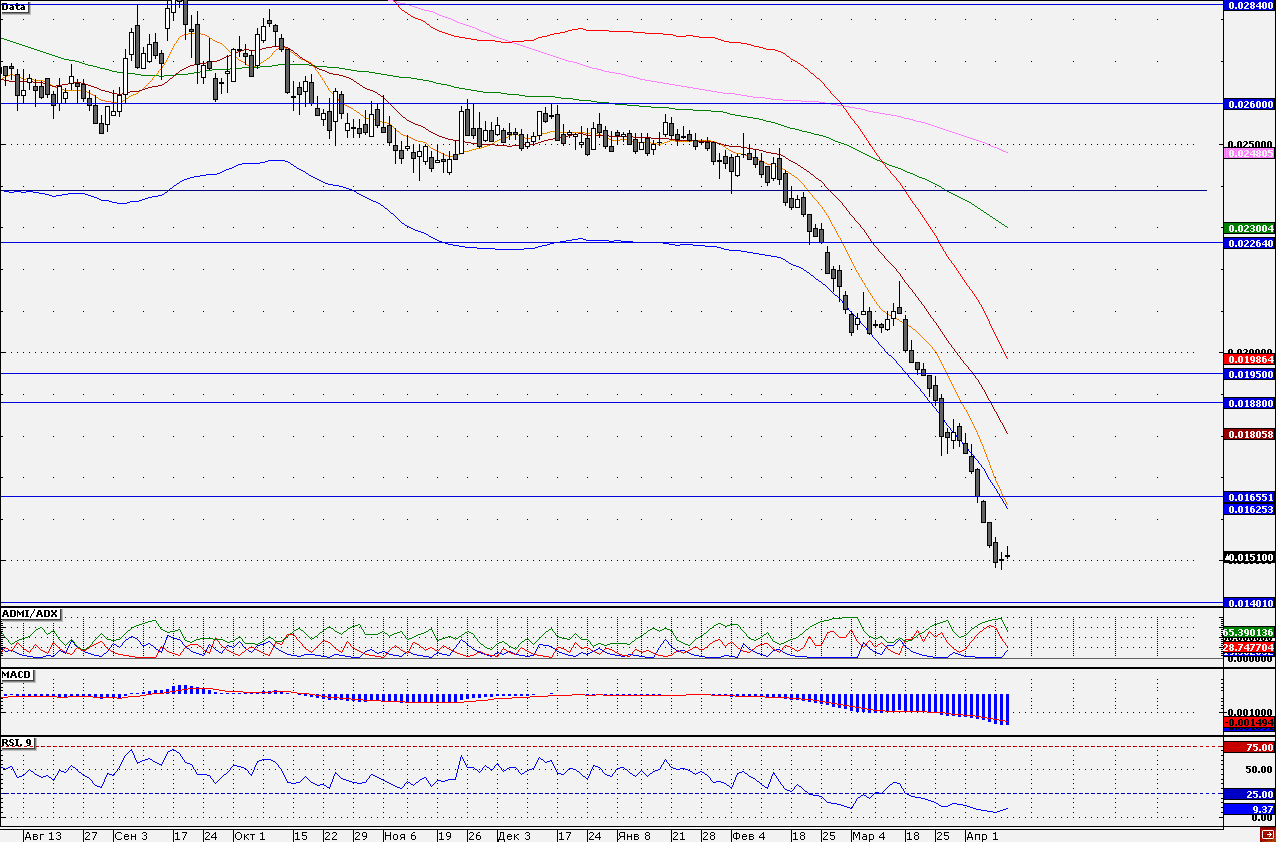
Task: Click the Мар 4 date label
Action: click(x=869, y=835)
